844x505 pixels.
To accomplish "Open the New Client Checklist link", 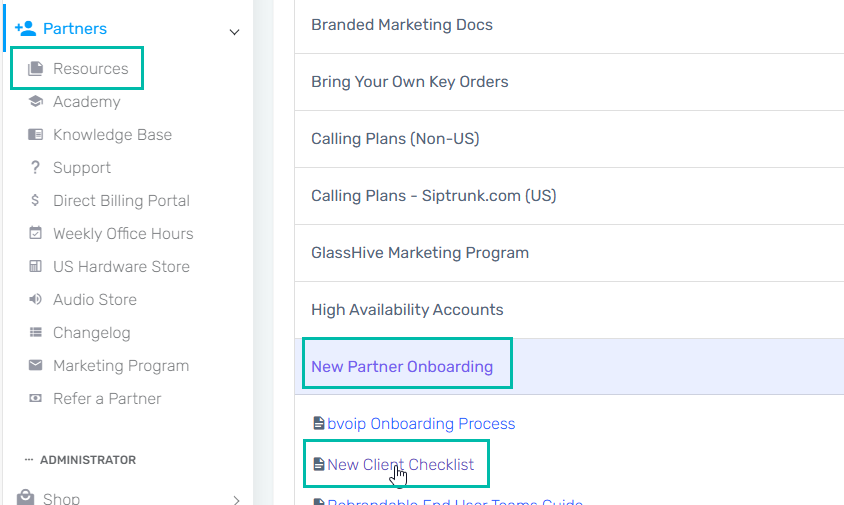I will pos(400,465).
